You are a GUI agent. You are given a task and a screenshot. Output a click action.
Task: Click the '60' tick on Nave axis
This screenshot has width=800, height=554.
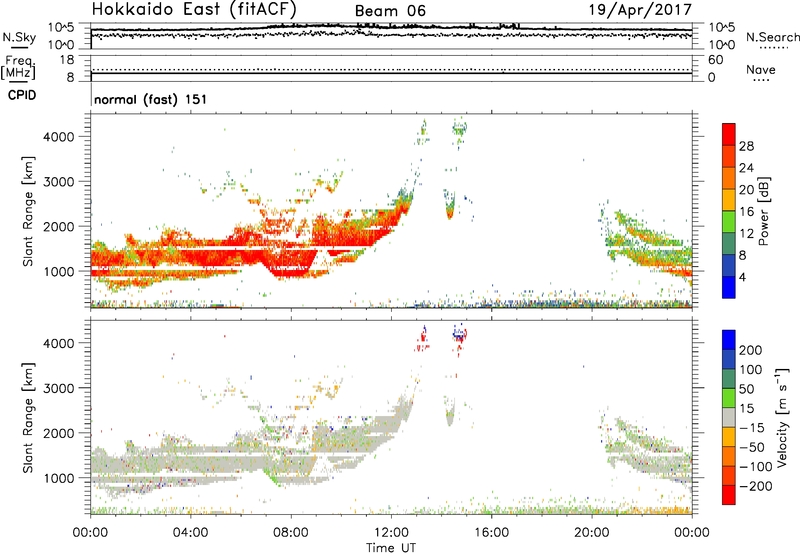pyautogui.click(x=715, y=60)
